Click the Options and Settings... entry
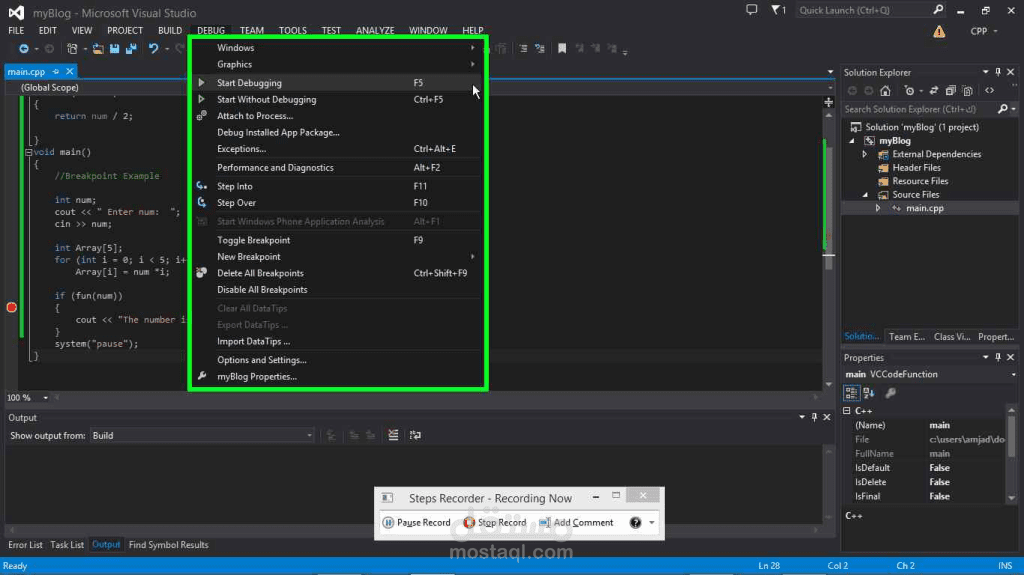The image size is (1024, 575). pos(338,360)
